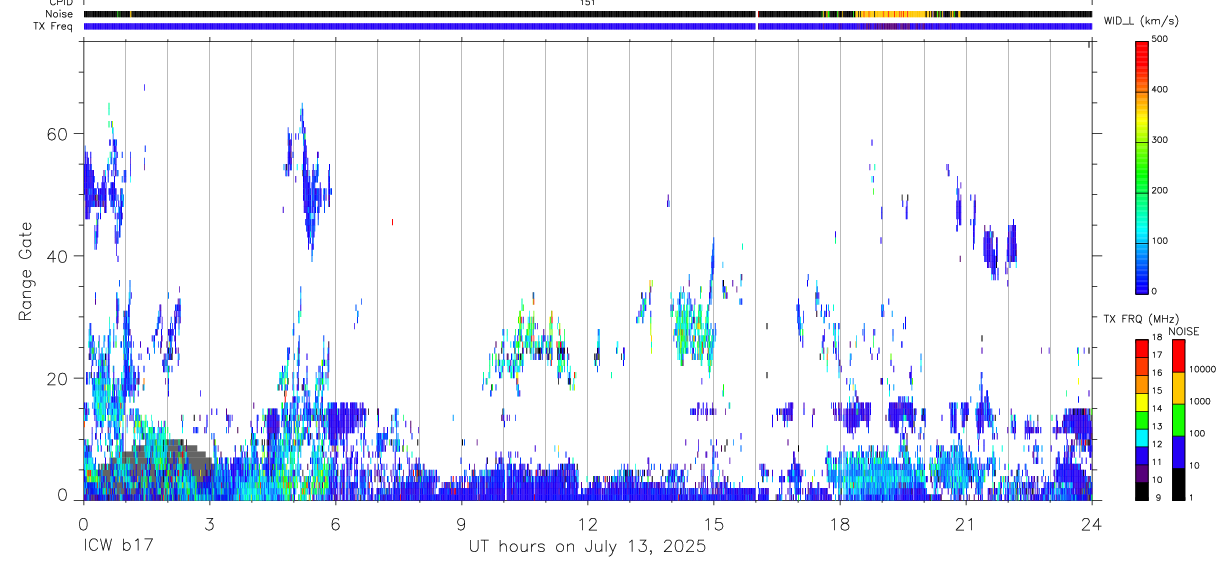Click the "18" hour tick on the time axis
Viewport: 1228px width, 567px height.
click(x=840, y=523)
